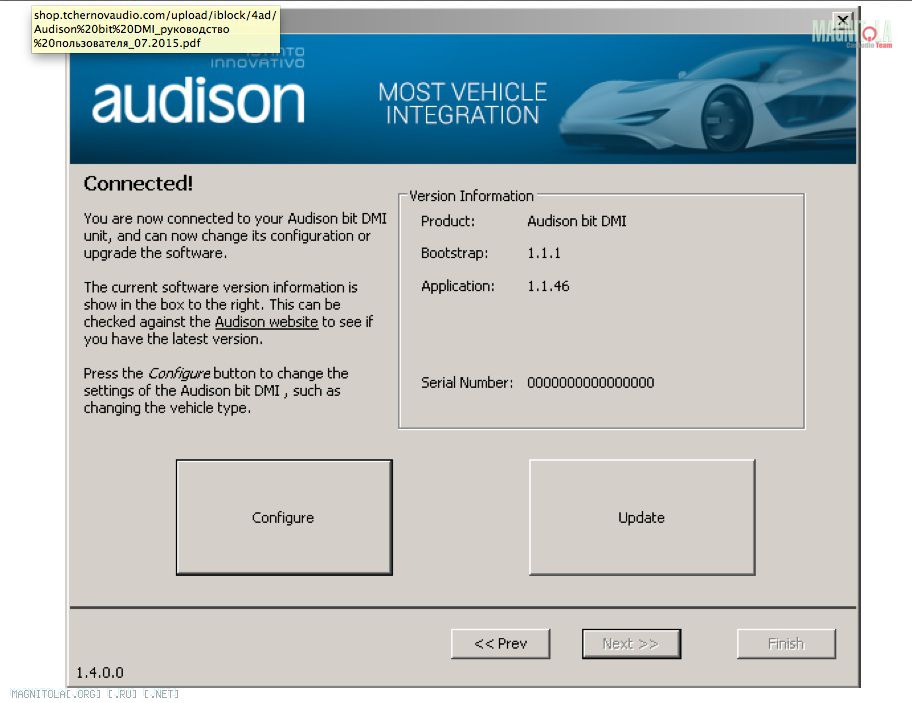
Task: Click the Serial Number: label
Action: click(466, 383)
